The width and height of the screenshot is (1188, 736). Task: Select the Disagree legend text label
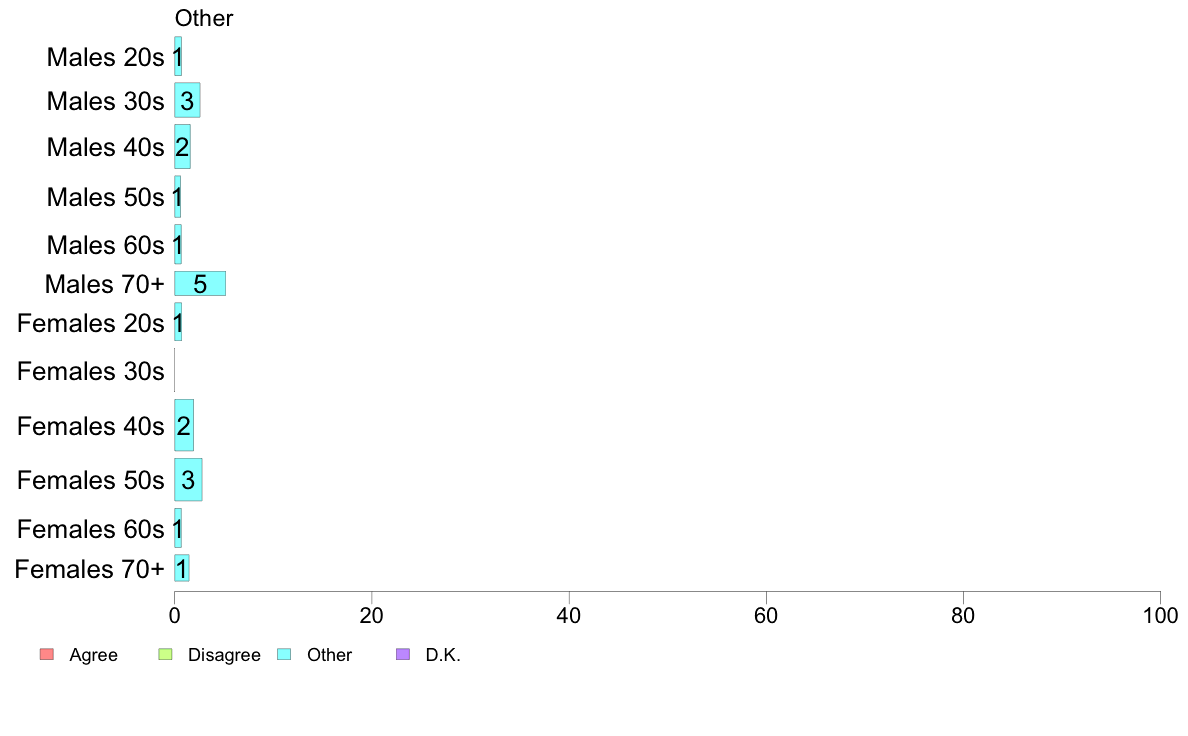[224, 655]
